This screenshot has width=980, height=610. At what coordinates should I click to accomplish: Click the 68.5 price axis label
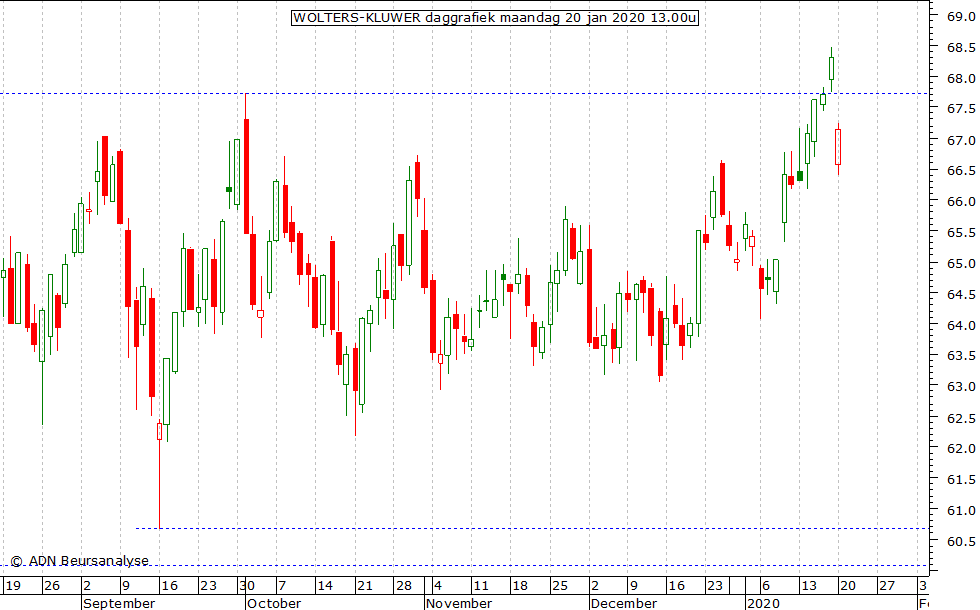(961, 48)
